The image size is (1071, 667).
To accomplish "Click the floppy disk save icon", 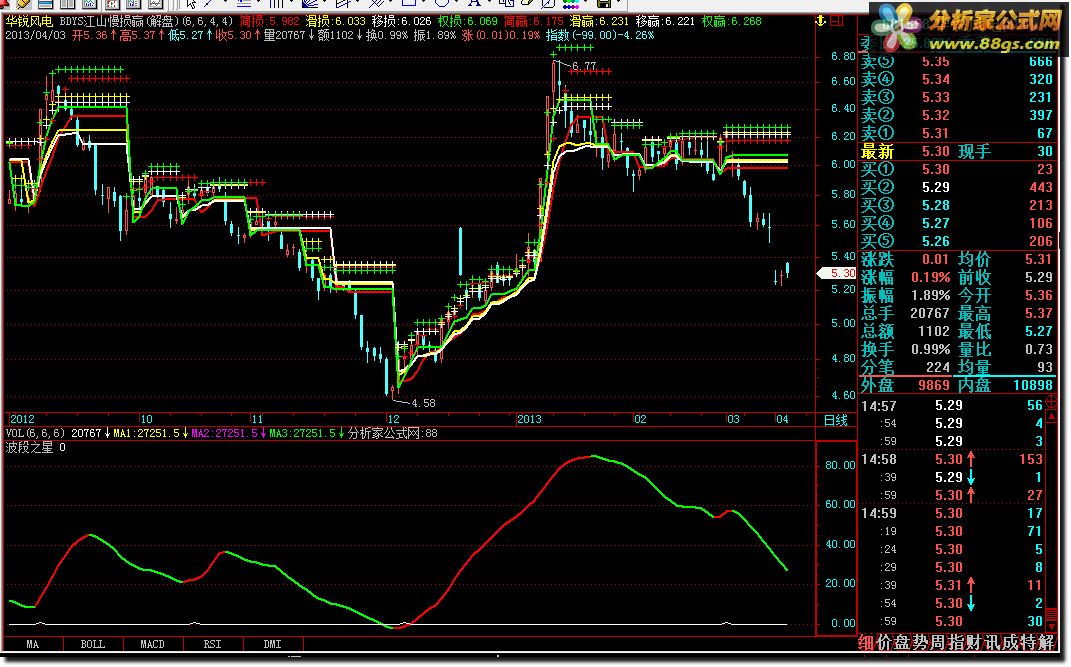I will [x=603, y=3].
